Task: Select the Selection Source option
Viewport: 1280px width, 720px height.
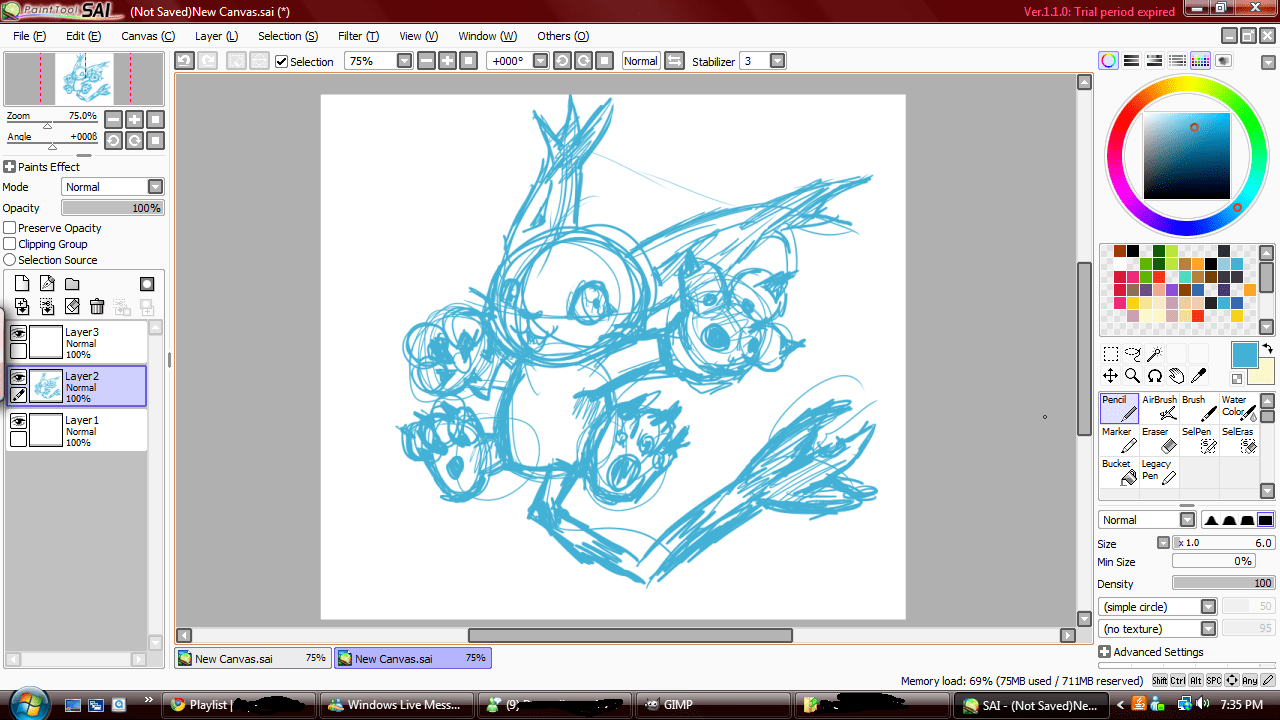Action: point(10,260)
